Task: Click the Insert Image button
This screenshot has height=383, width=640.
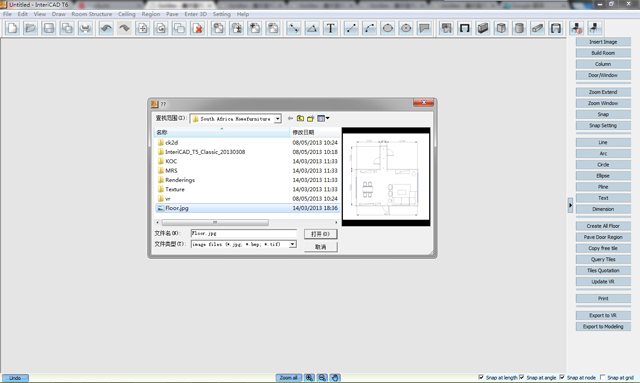Action: [603, 42]
